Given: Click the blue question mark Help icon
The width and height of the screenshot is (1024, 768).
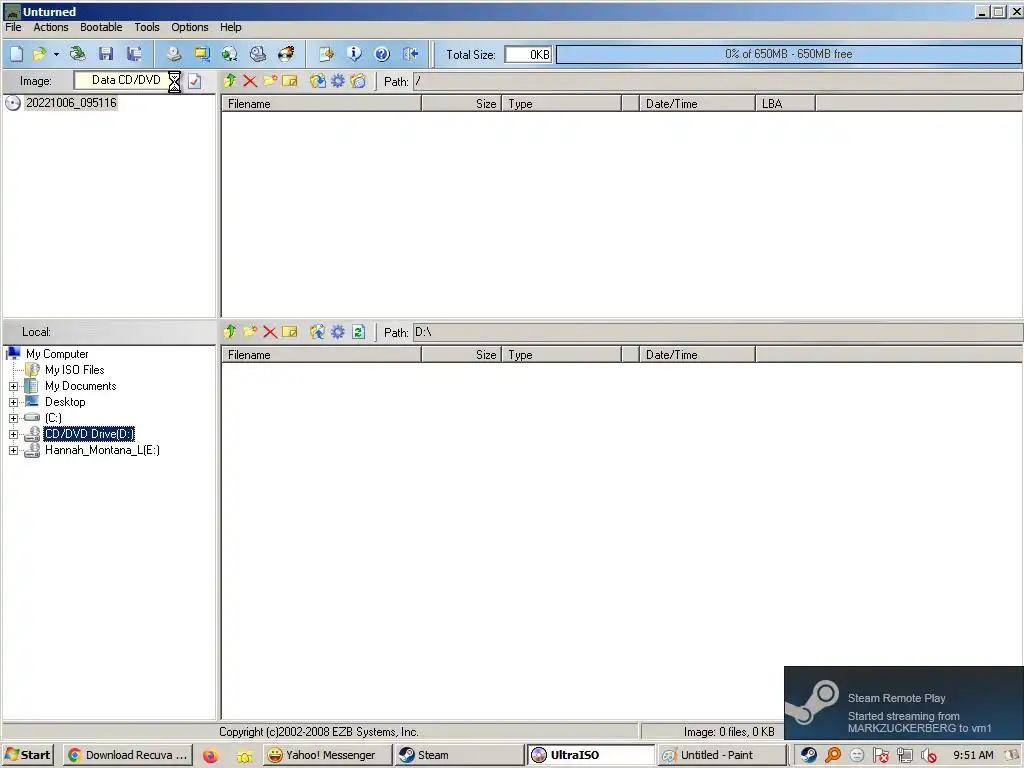Looking at the screenshot, I should point(382,54).
